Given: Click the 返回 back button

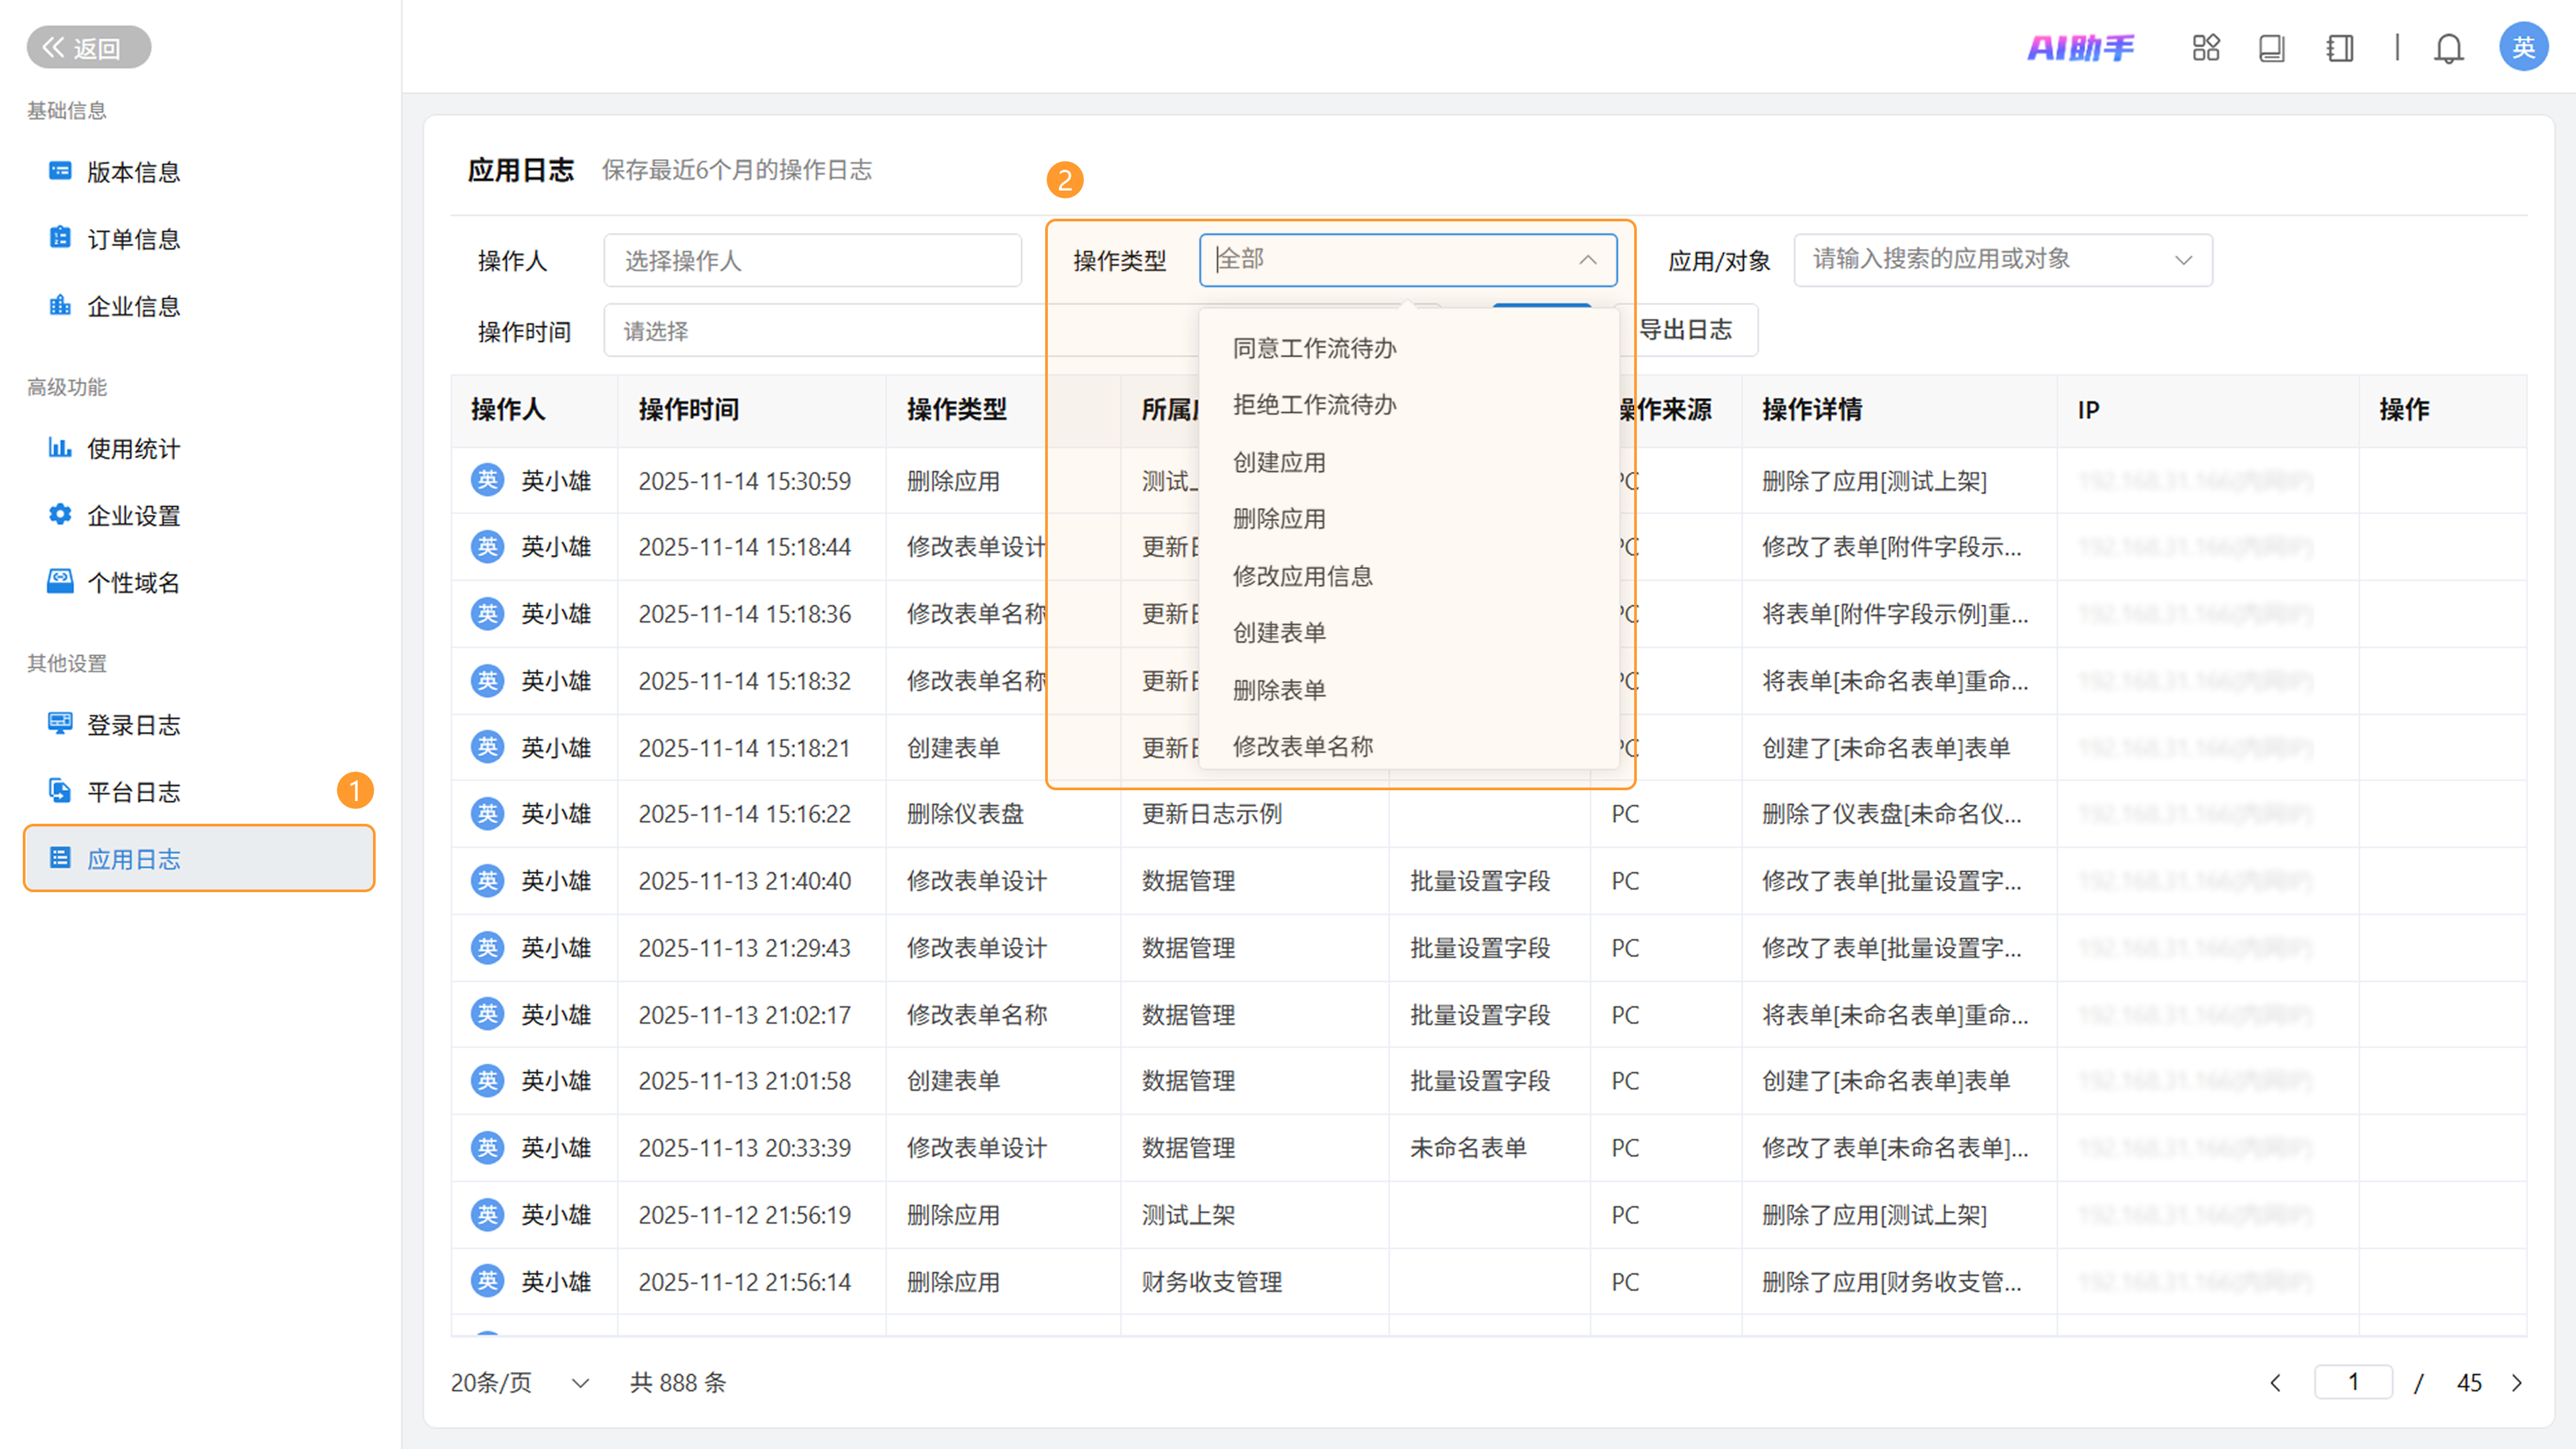Looking at the screenshot, I should click(88, 47).
